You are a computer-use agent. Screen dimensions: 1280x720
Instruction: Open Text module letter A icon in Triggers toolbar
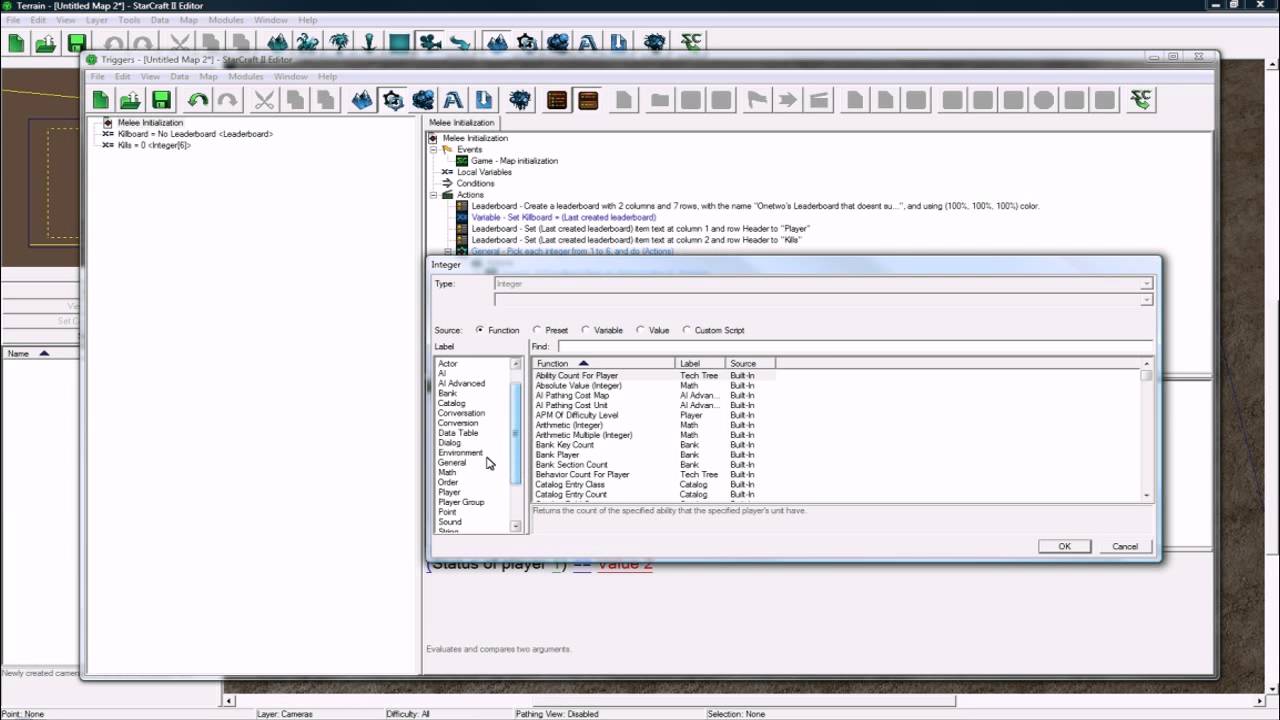pyautogui.click(x=453, y=100)
